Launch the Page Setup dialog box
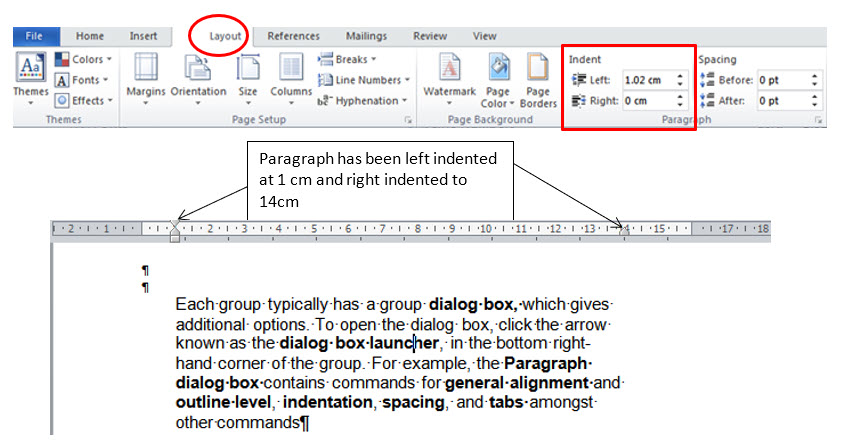Screen dimensions: 844x448 408,120
